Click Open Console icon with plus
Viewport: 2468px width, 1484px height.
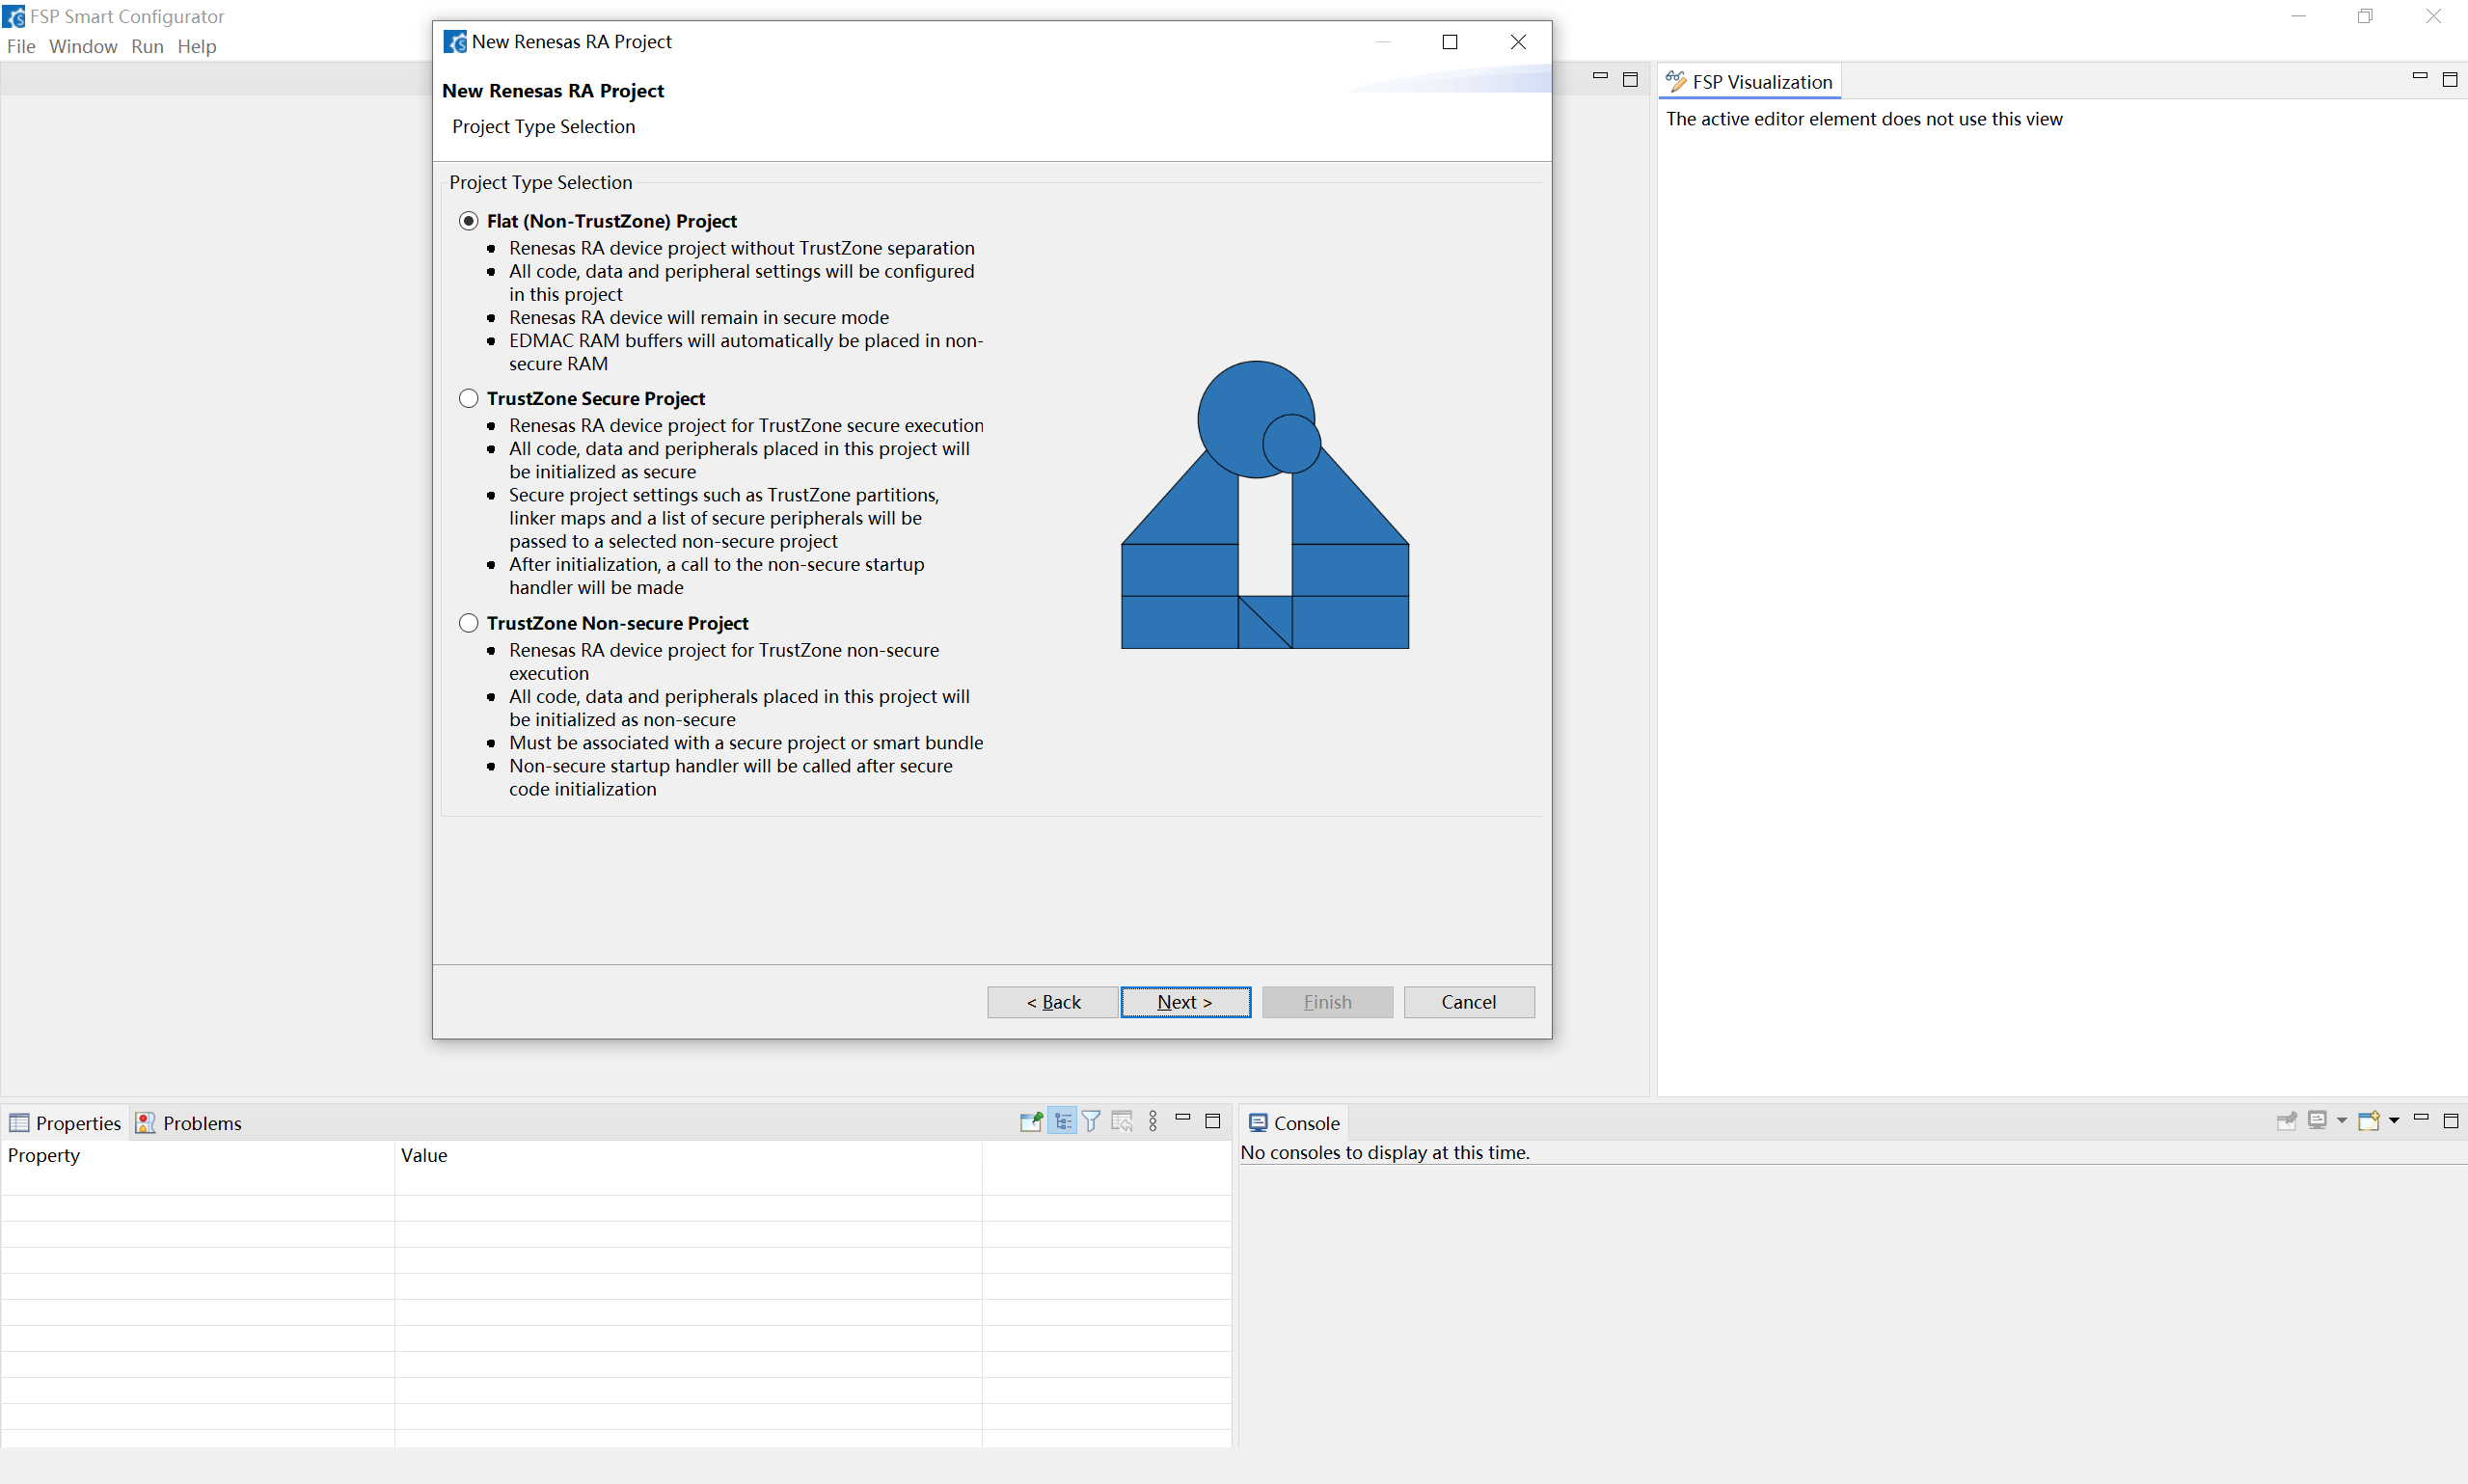pos(2368,1121)
